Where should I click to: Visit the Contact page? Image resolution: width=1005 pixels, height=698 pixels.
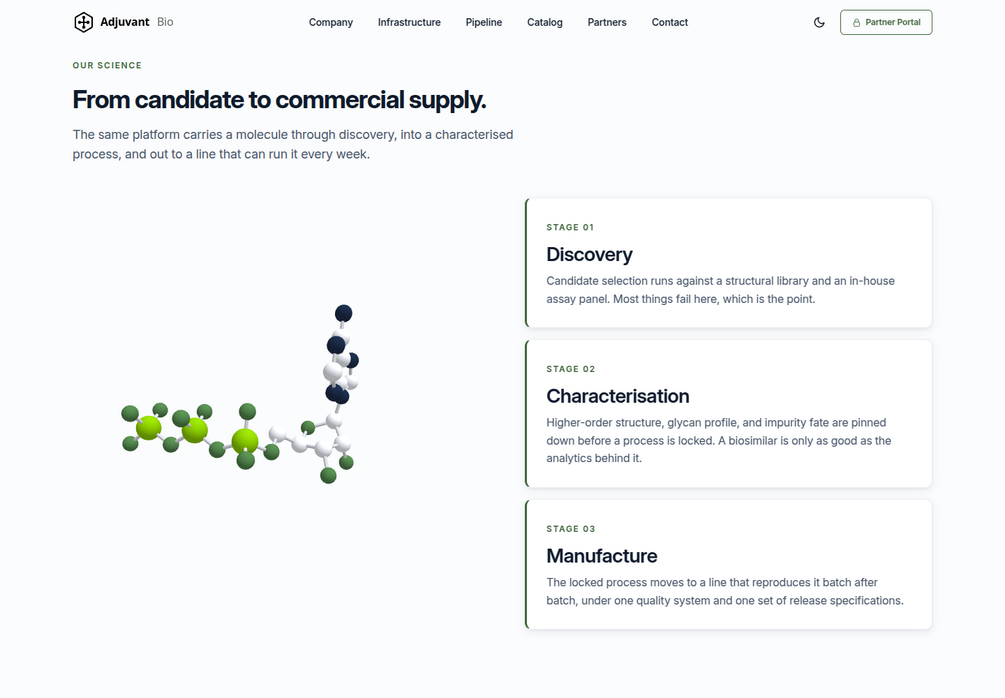(x=670, y=22)
